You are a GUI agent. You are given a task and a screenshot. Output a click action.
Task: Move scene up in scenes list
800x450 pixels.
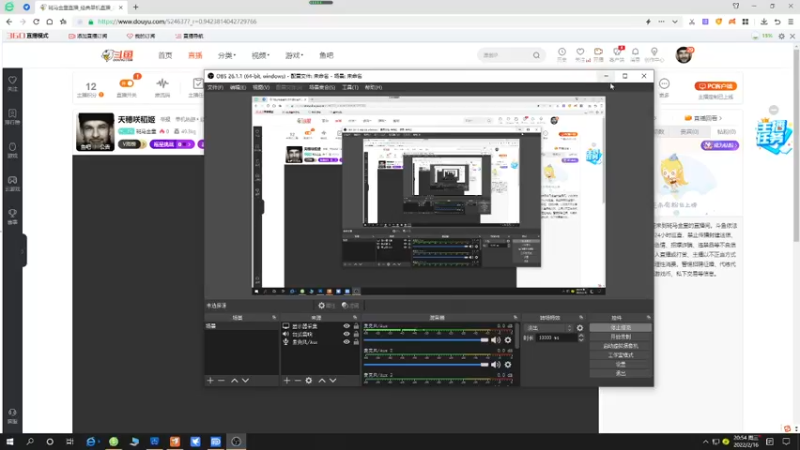pyautogui.click(x=234, y=381)
